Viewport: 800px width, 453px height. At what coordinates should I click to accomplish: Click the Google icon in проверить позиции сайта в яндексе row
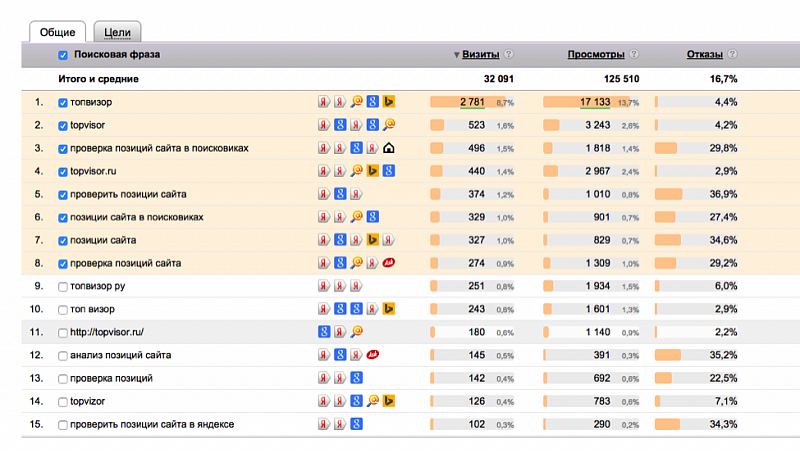coord(357,424)
